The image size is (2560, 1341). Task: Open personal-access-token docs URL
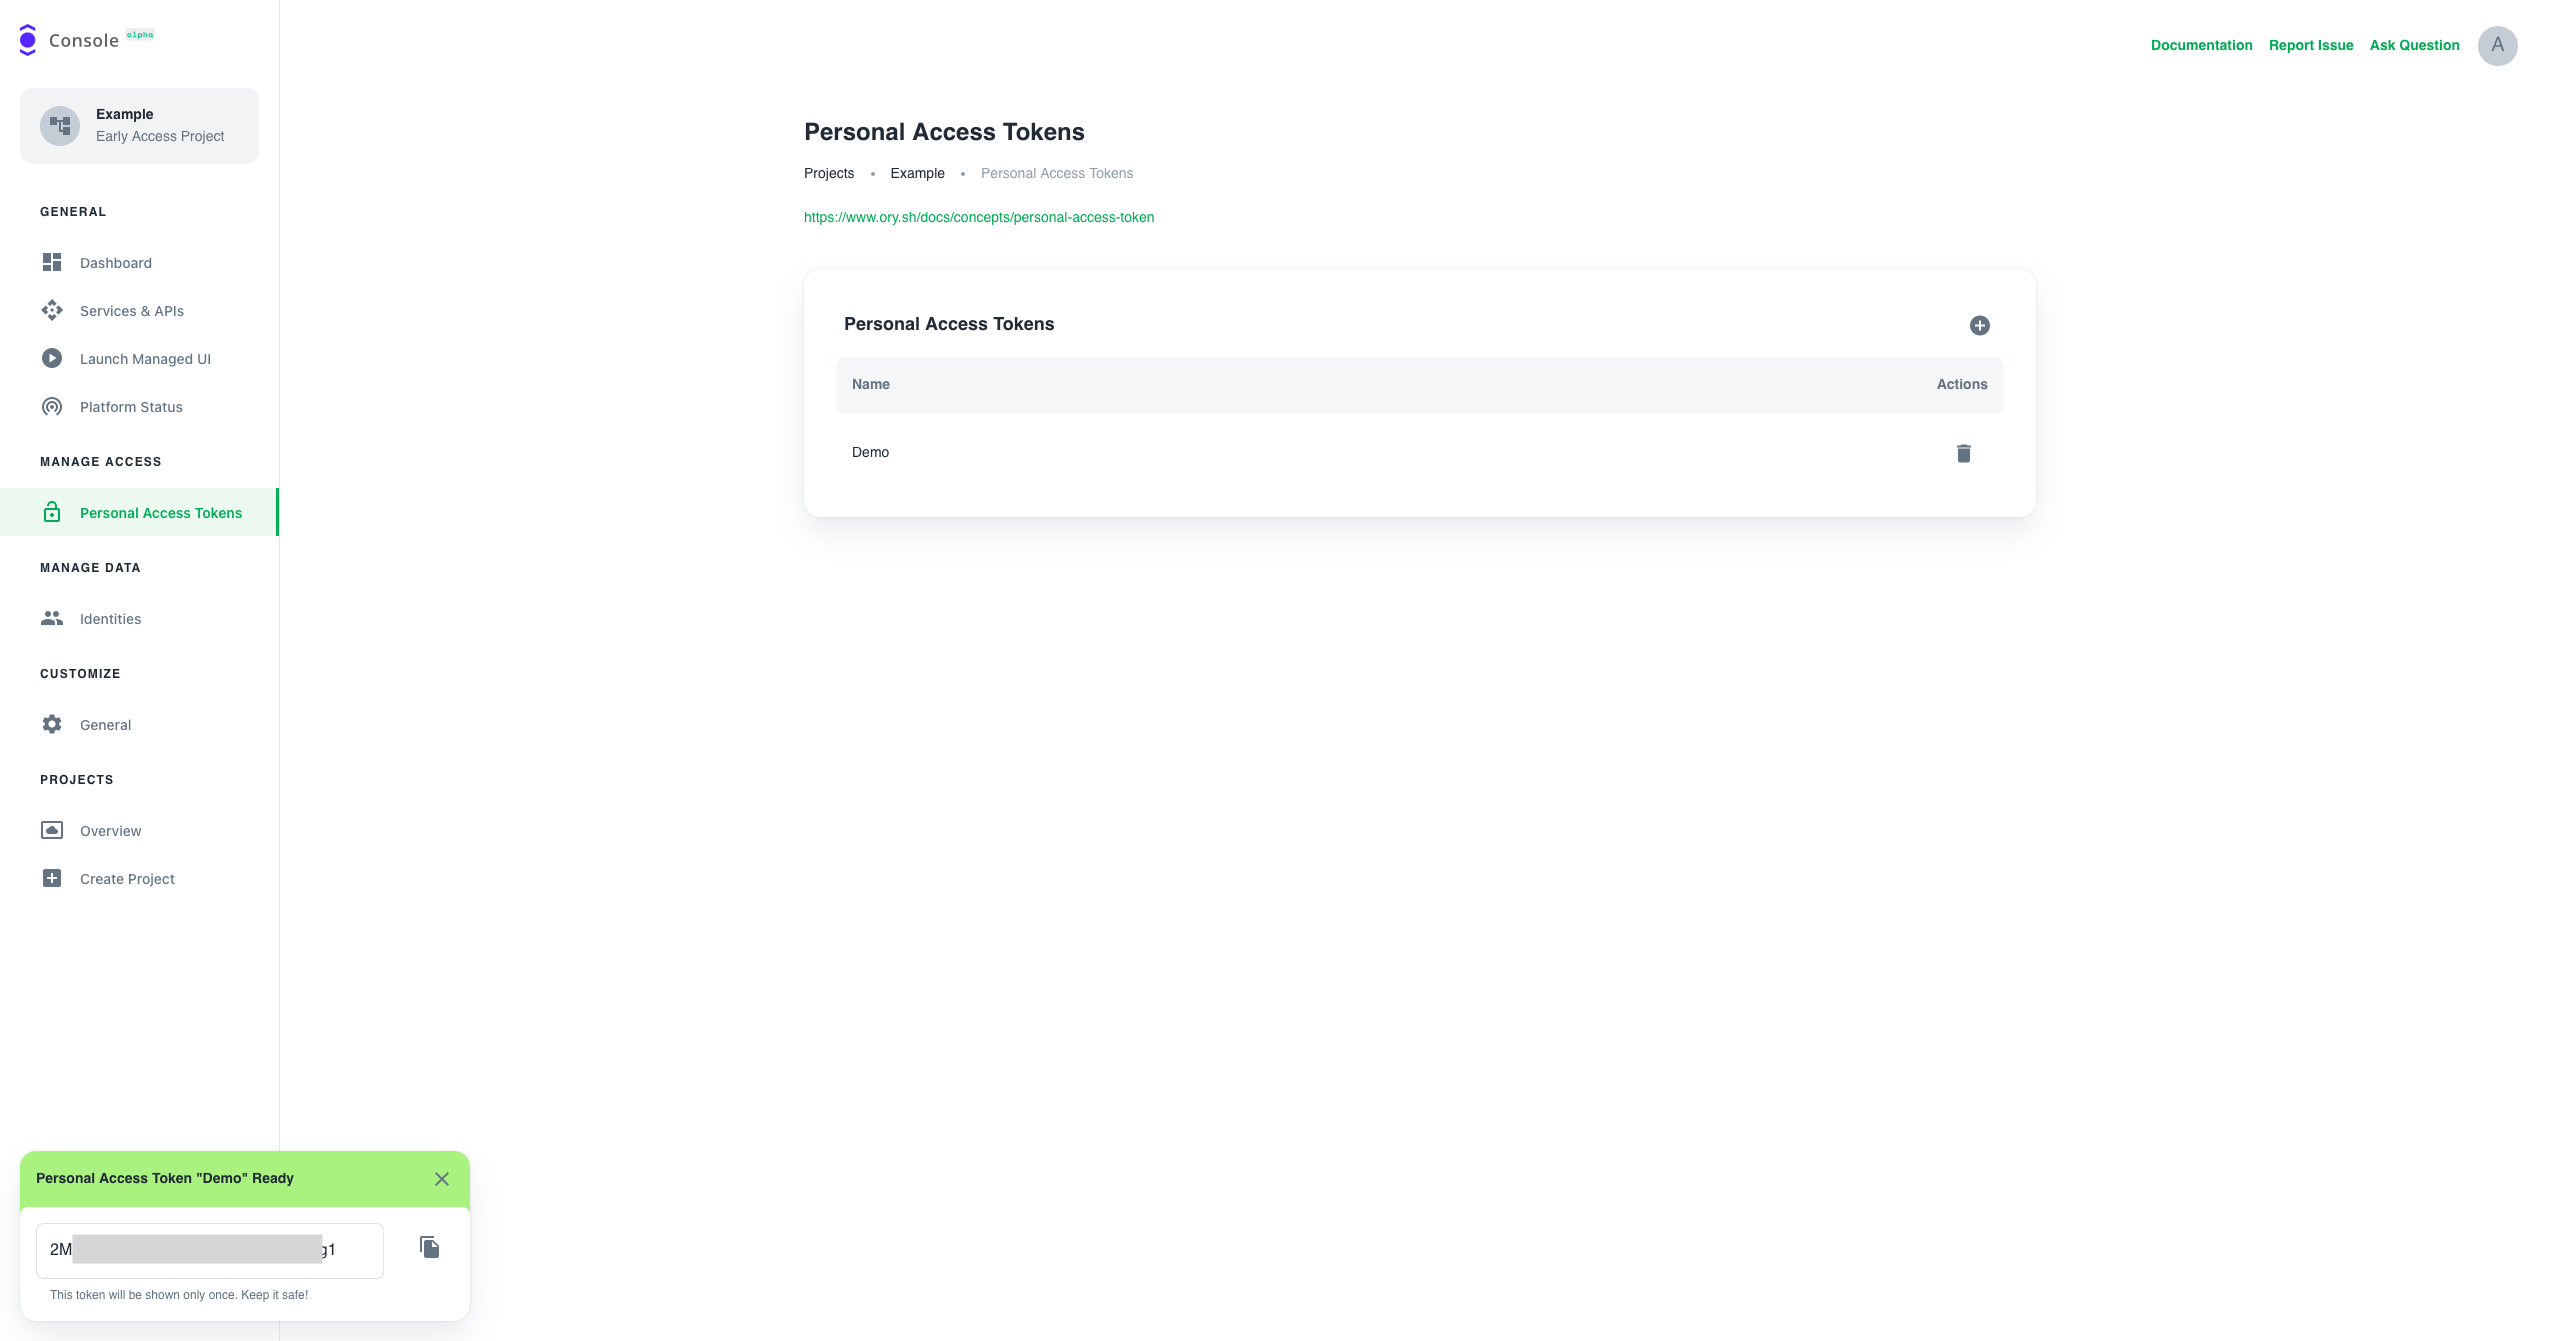978,217
